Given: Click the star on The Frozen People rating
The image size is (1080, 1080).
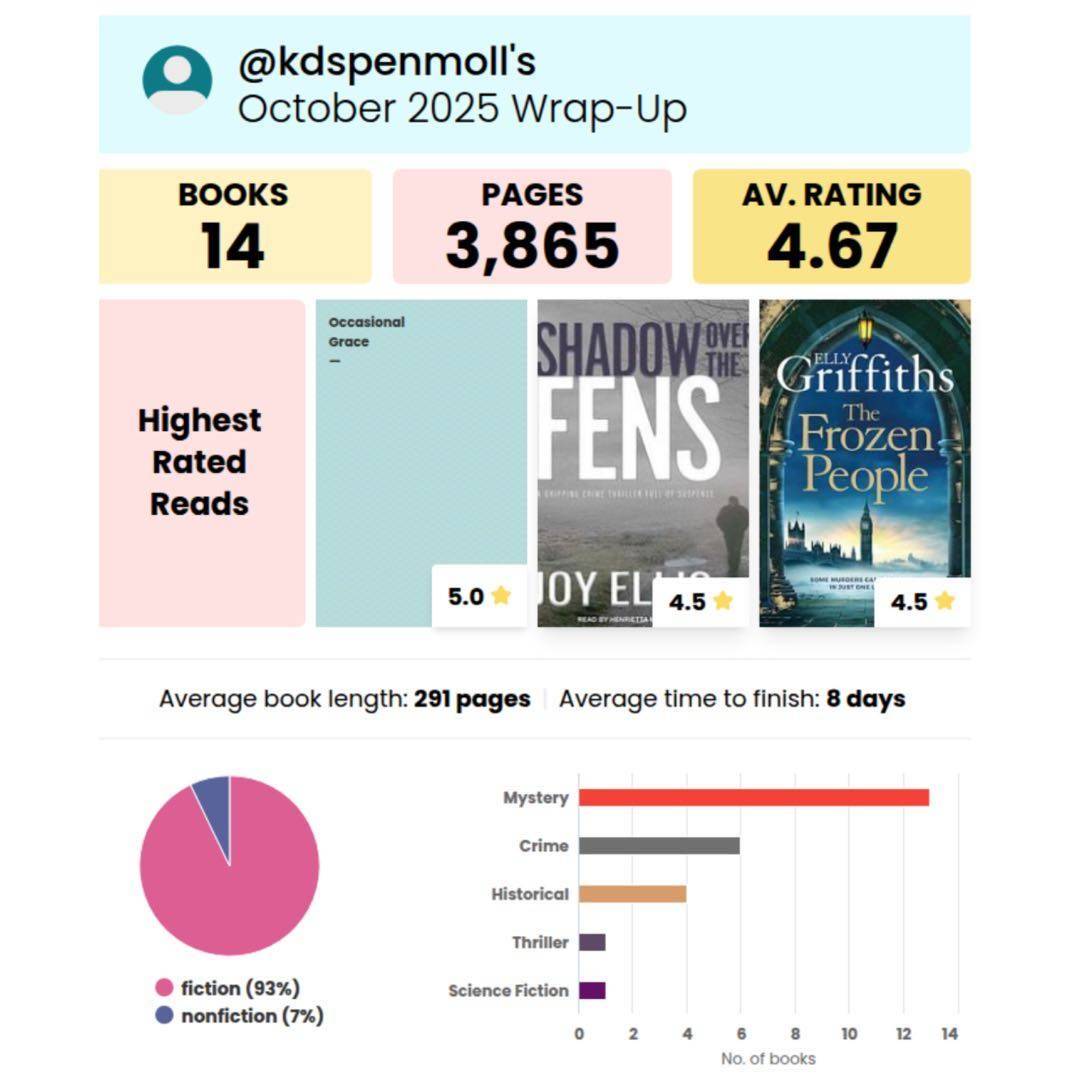Looking at the screenshot, I should click(x=944, y=601).
